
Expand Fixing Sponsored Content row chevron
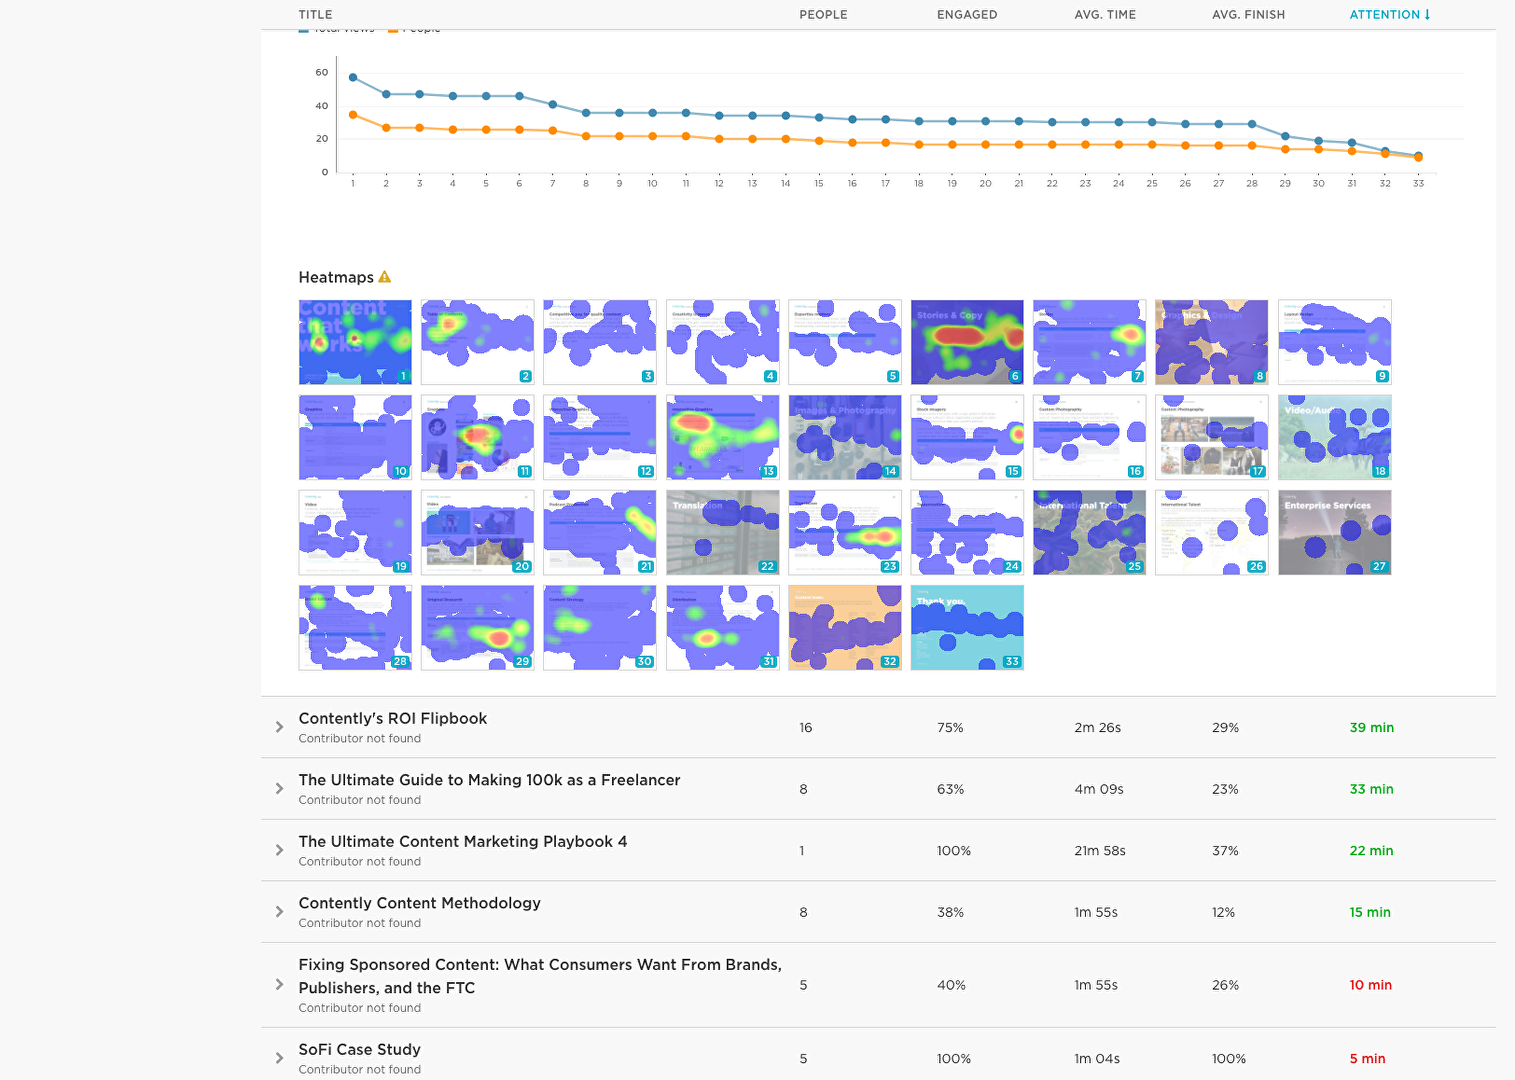[x=279, y=985]
